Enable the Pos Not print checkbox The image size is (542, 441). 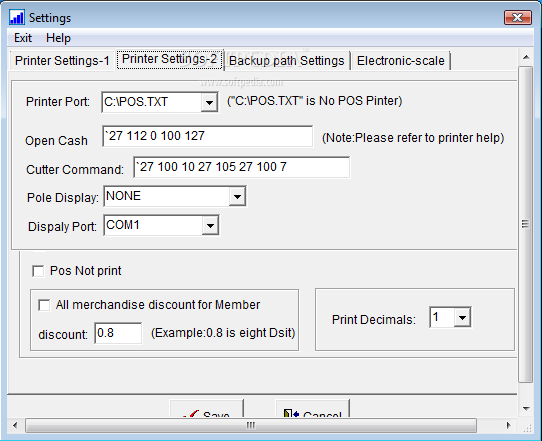click(x=38, y=271)
